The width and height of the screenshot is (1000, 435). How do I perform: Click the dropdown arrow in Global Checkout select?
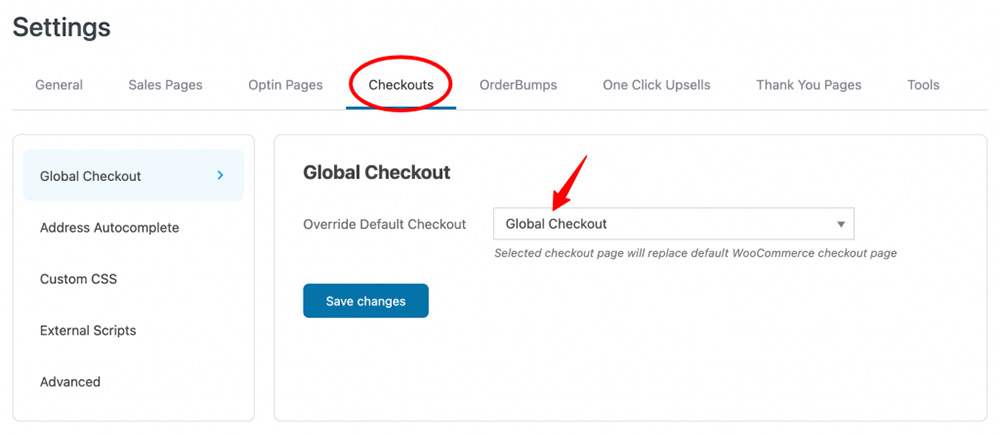click(x=841, y=225)
